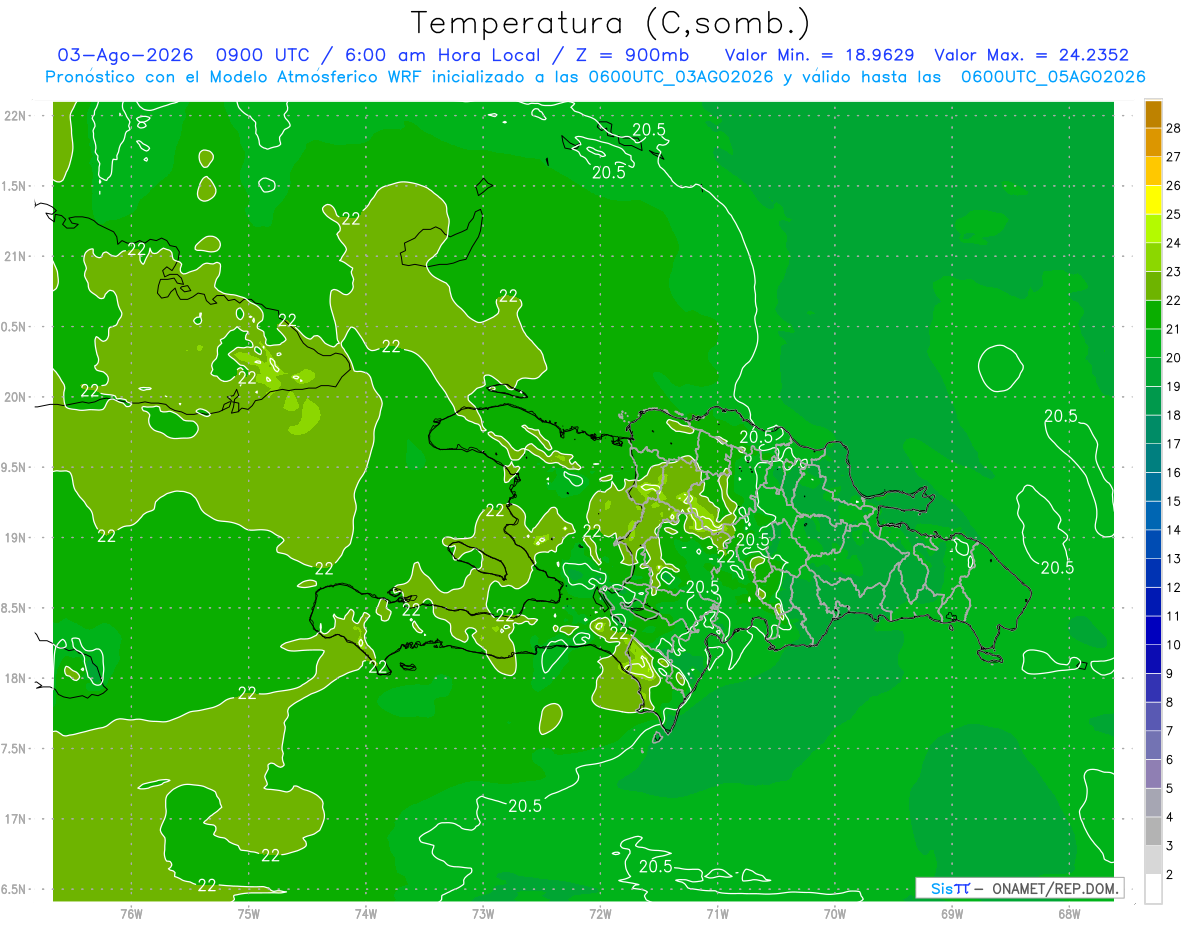Pick the dark blue colorbar swatch between 10 and 11
The image size is (1200, 927).
[x=1153, y=630]
